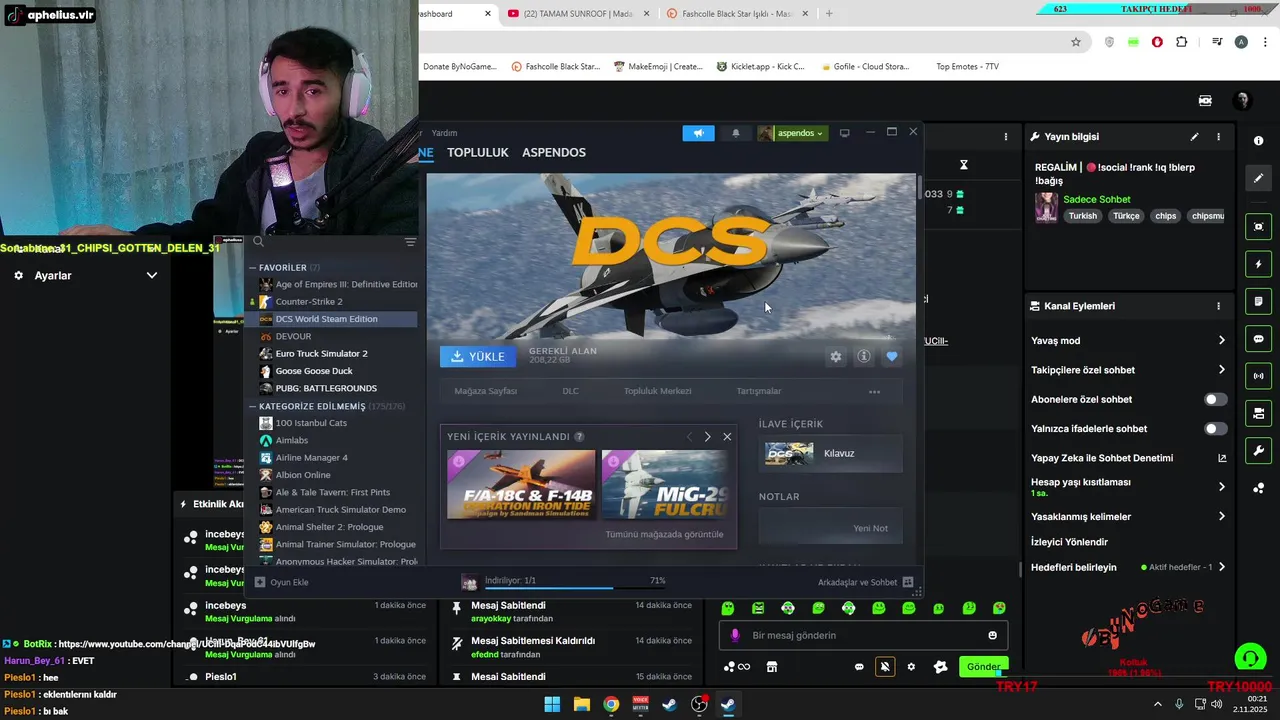Viewport: 1280px width, 720px height.
Task: Open DCS game settings gear icon
Action: click(836, 356)
